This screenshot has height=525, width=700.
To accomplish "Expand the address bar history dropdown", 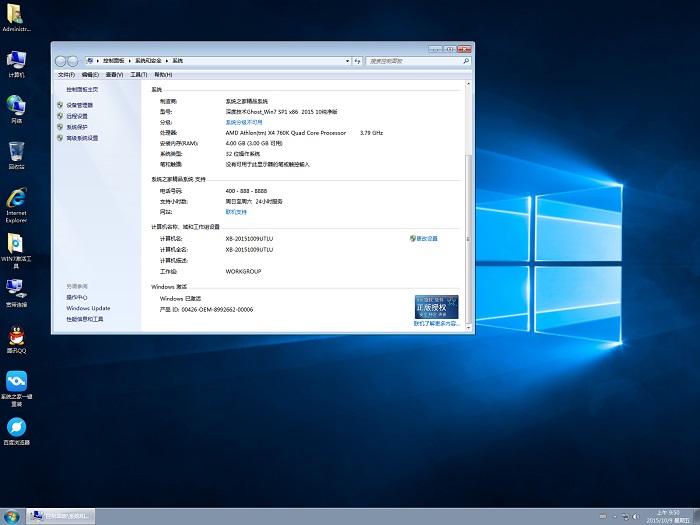I will 347,61.
